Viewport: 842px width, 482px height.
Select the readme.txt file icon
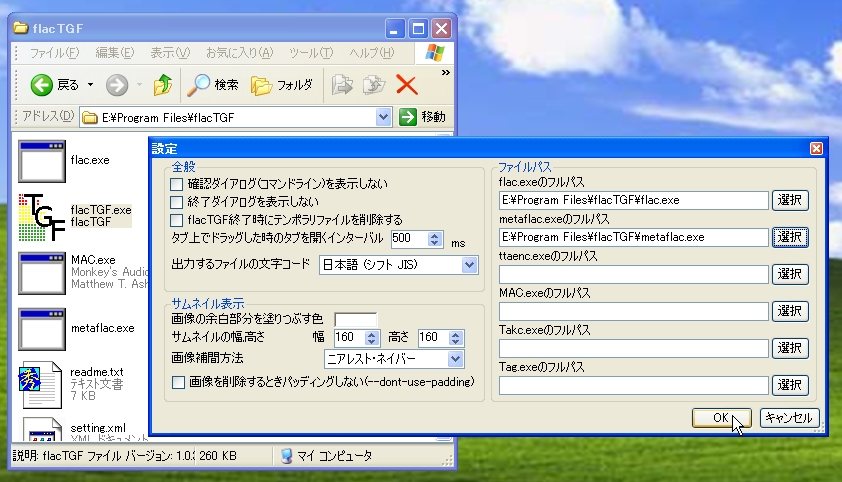point(40,384)
